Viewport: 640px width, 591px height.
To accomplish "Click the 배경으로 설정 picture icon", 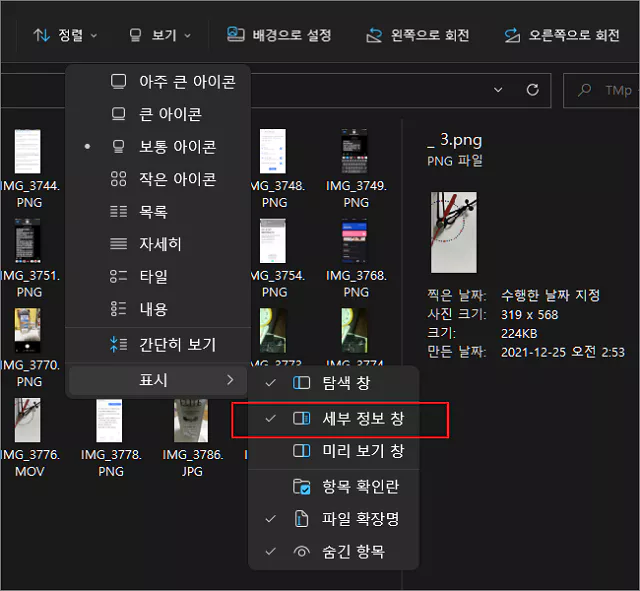I will point(236,34).
